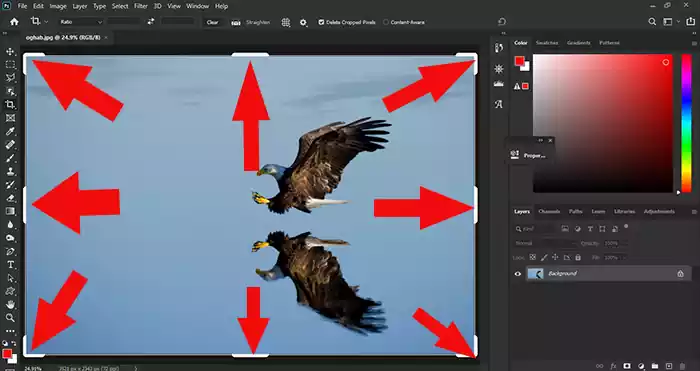Select the Gradient tool
Screen dimensions: 700x371
(10, 211)
